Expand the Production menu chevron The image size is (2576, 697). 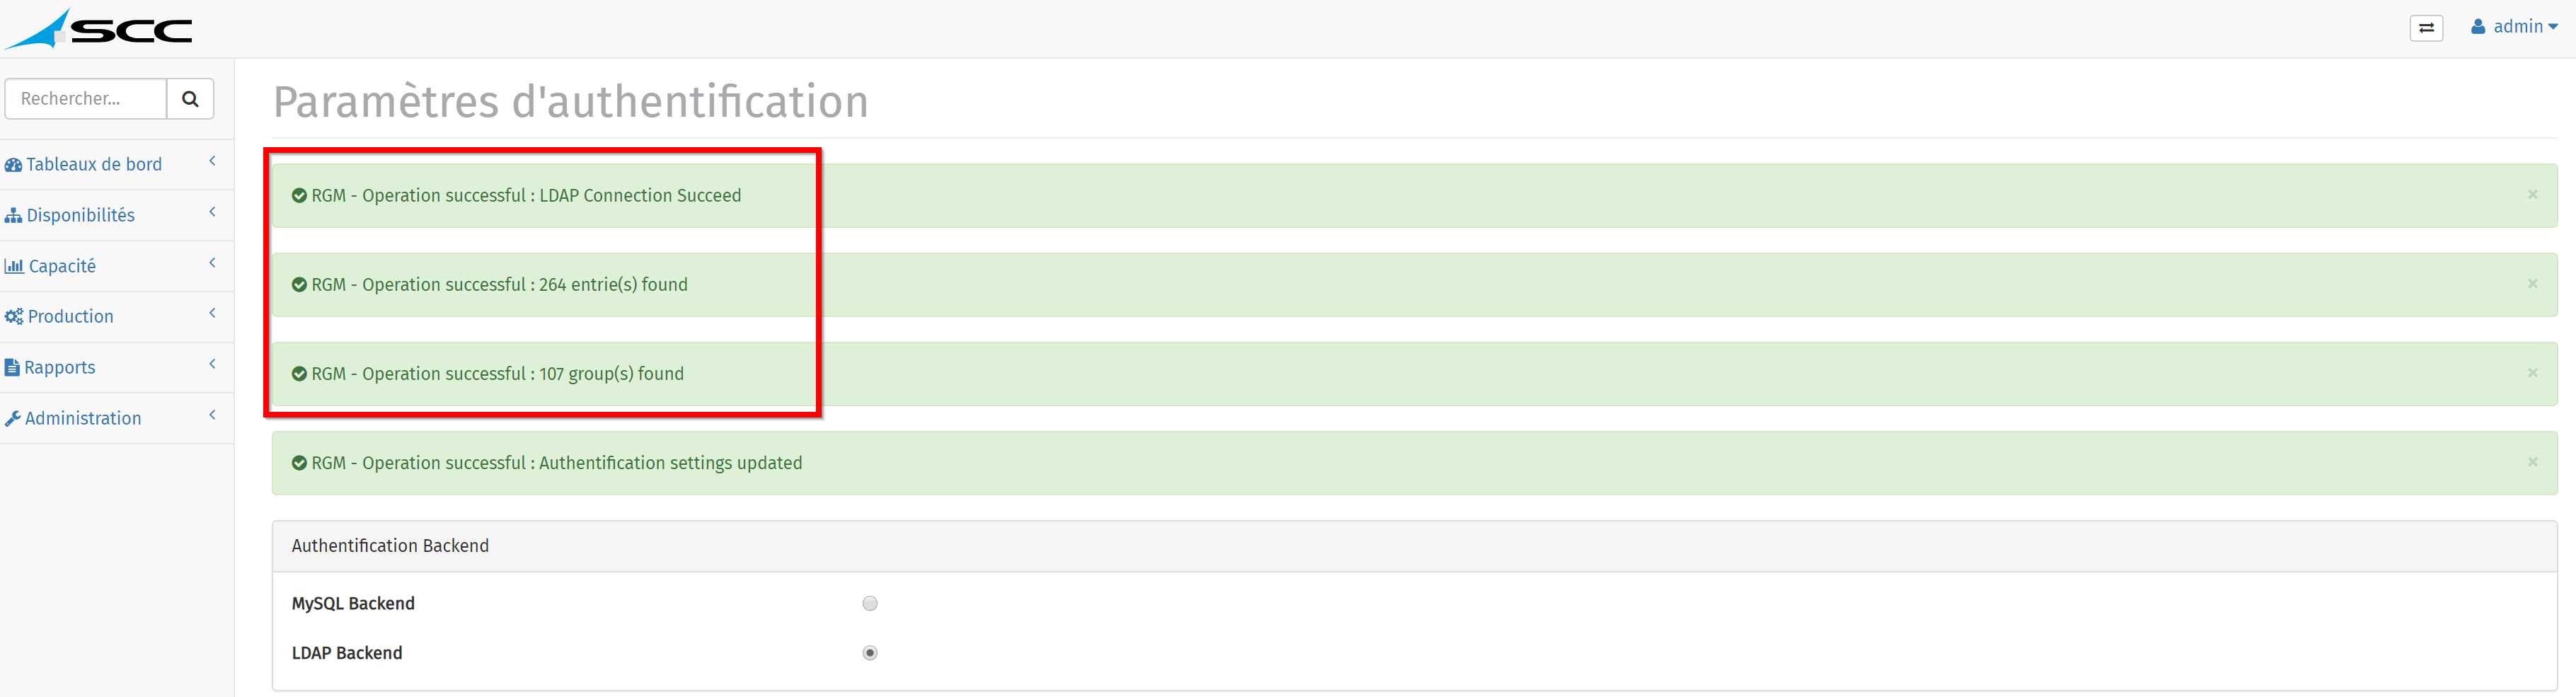[212, 313]
